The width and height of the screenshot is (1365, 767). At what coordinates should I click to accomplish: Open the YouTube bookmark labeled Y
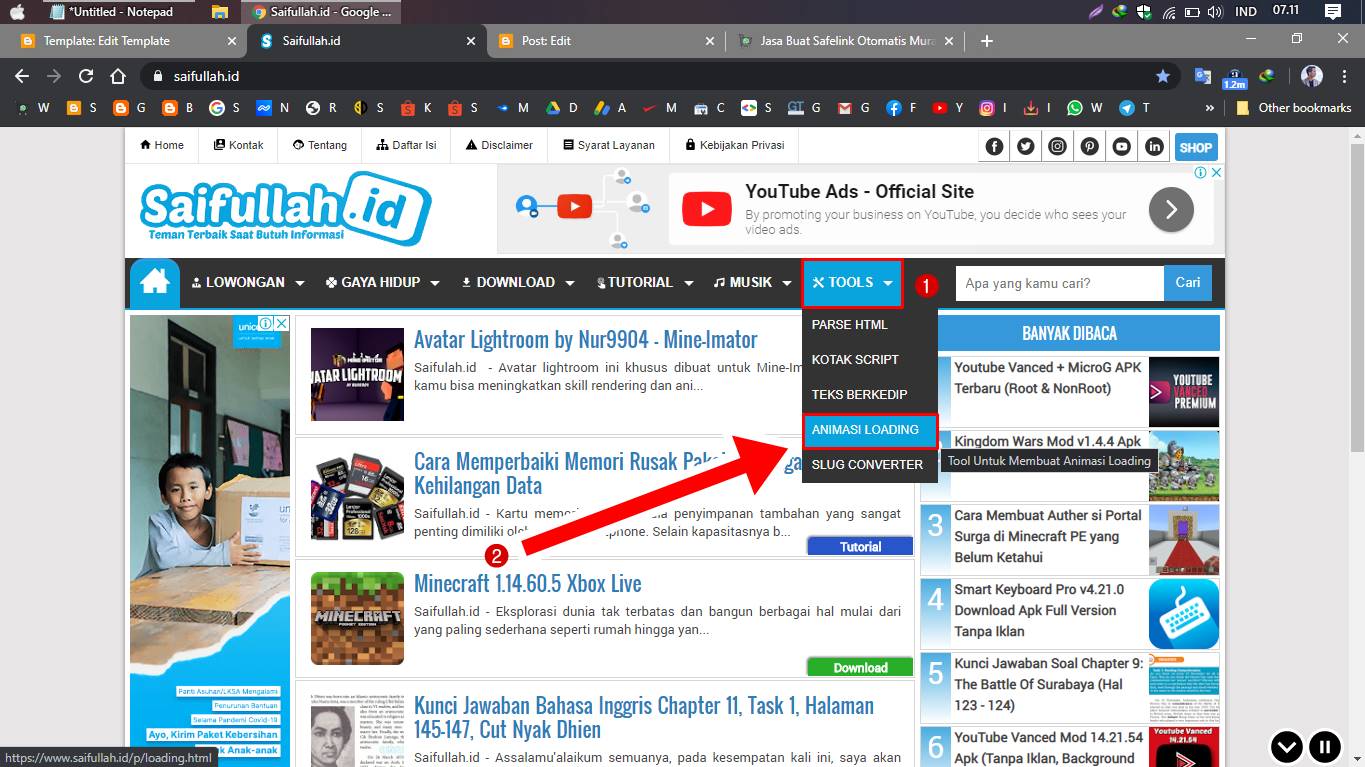click(950, 108)
